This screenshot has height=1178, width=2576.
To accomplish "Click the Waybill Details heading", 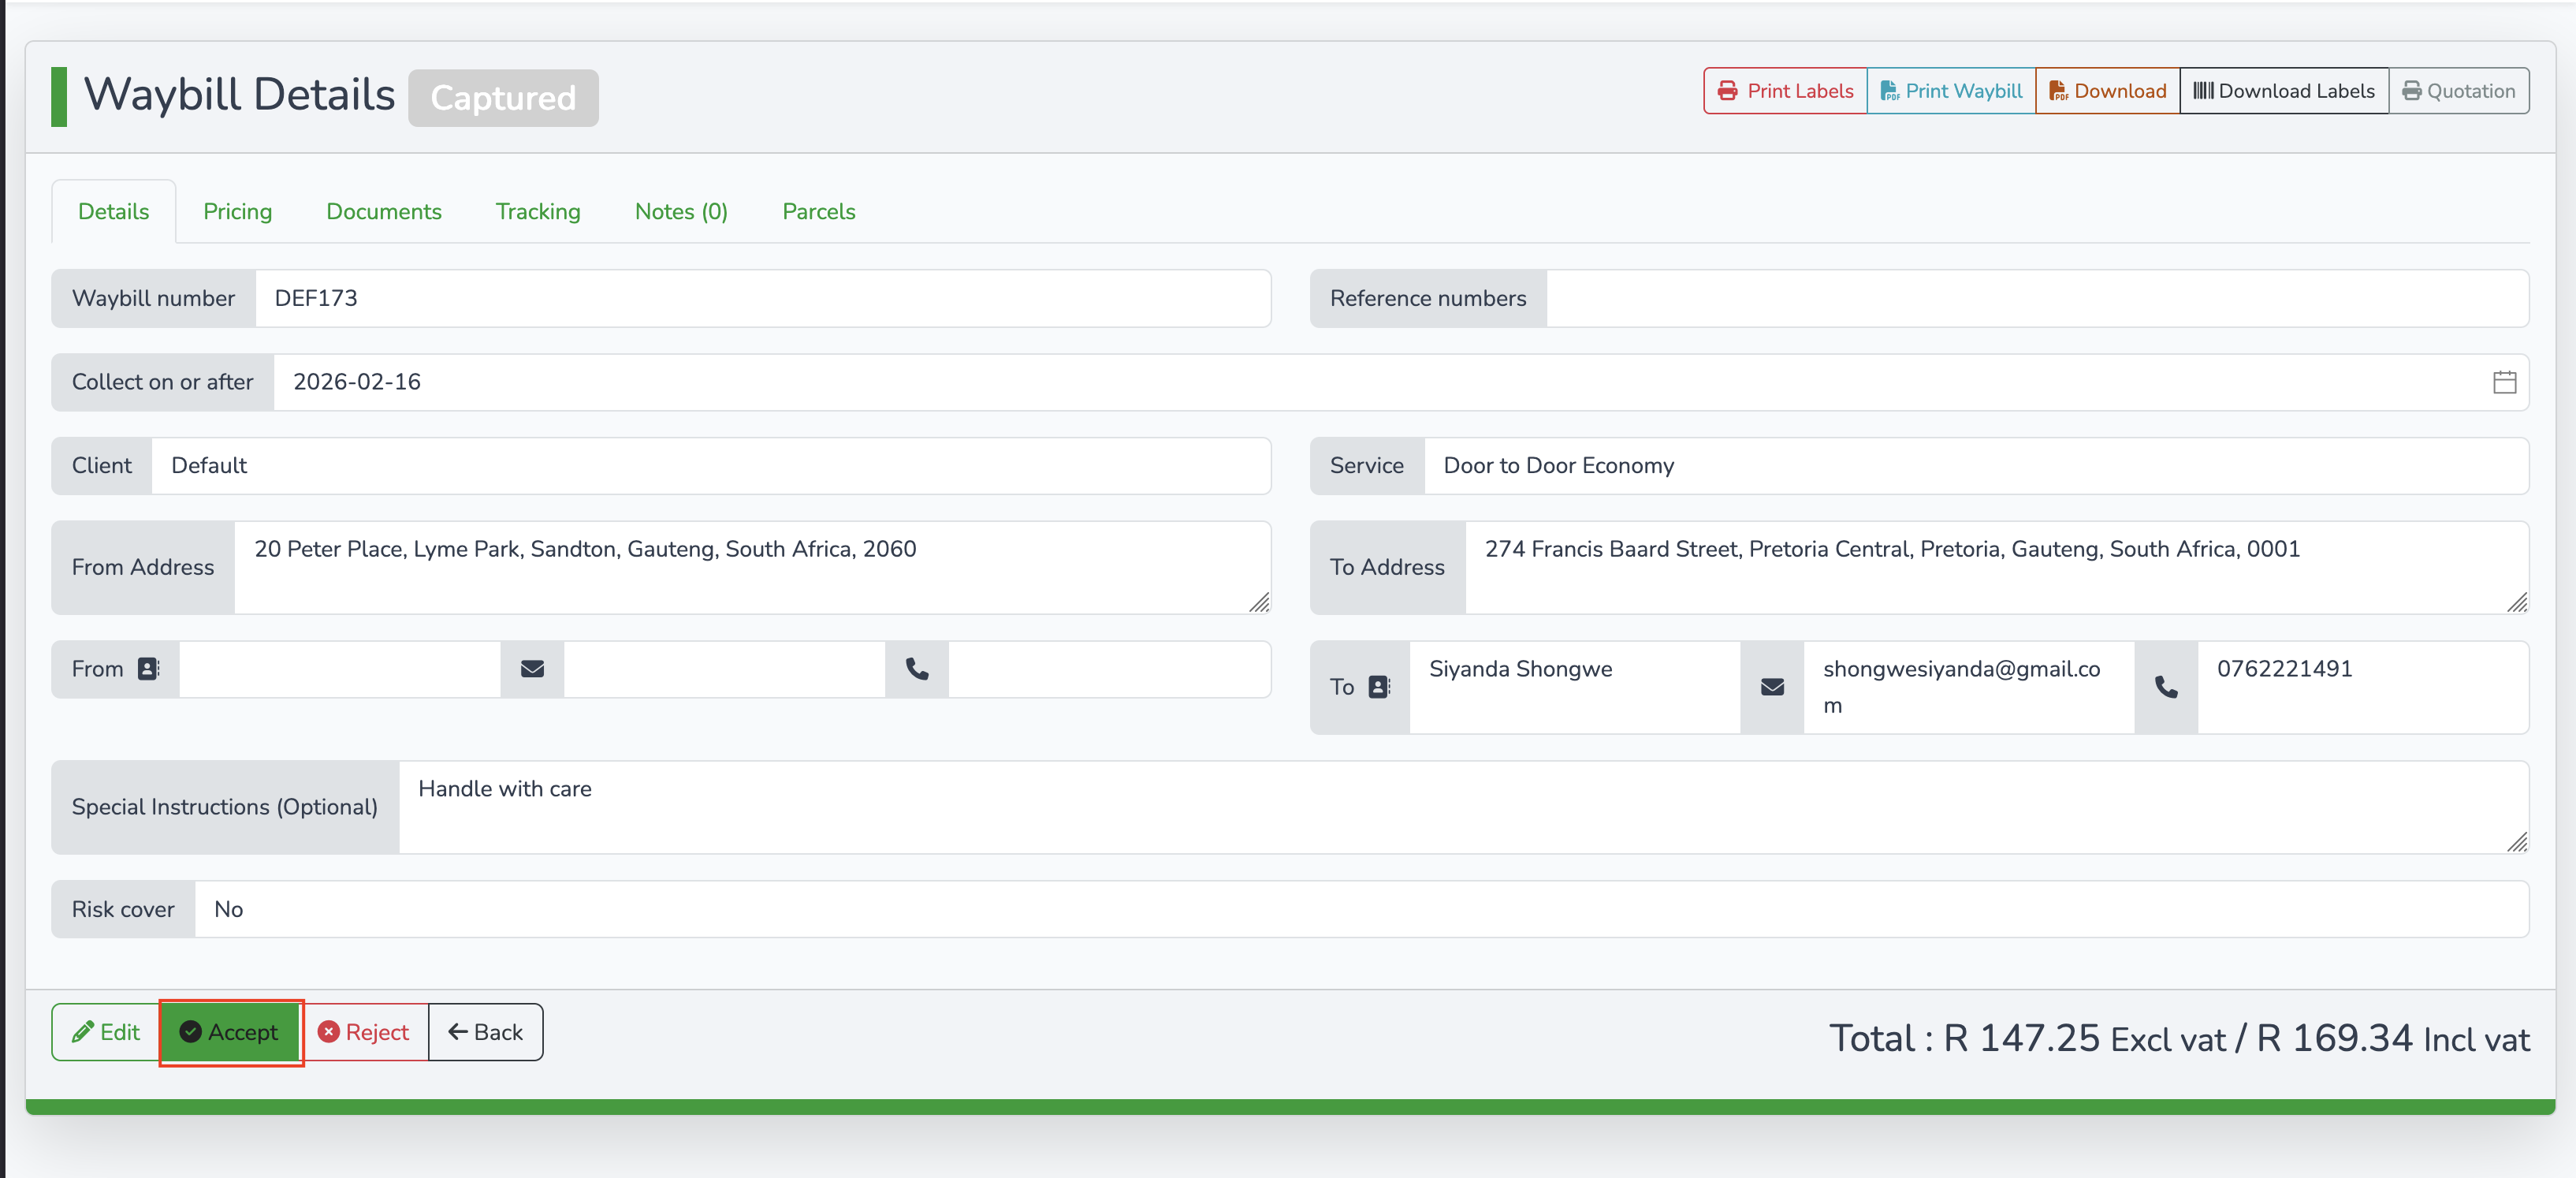I will 239,95.
